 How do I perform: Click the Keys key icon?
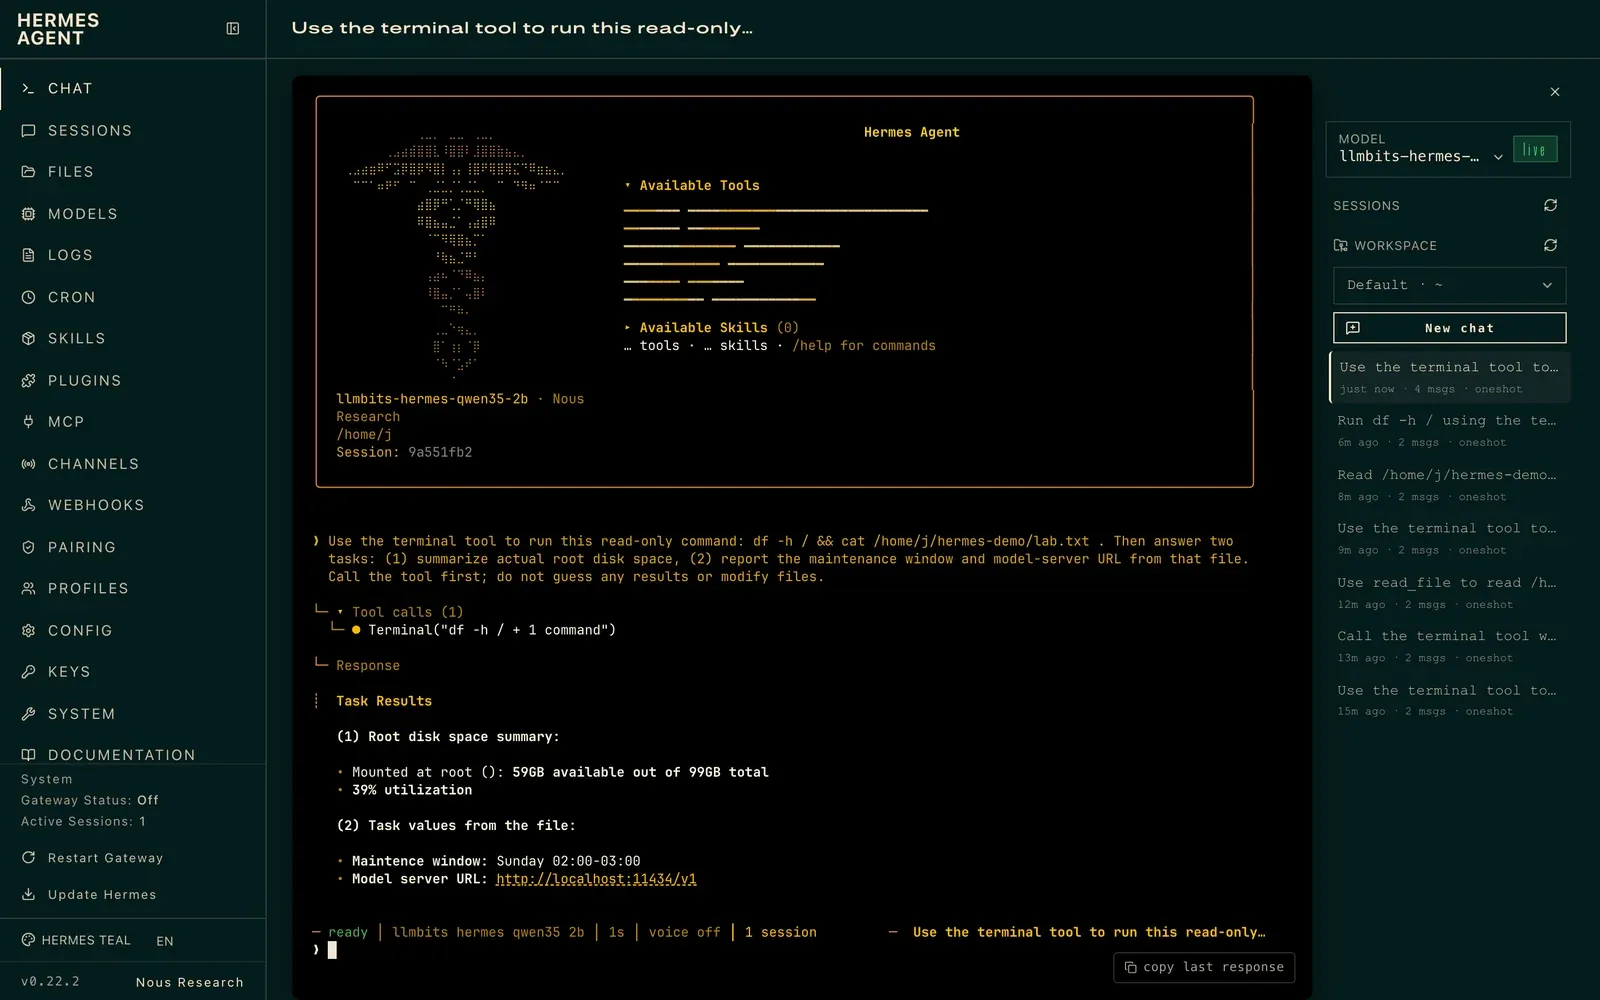(28, 672)
